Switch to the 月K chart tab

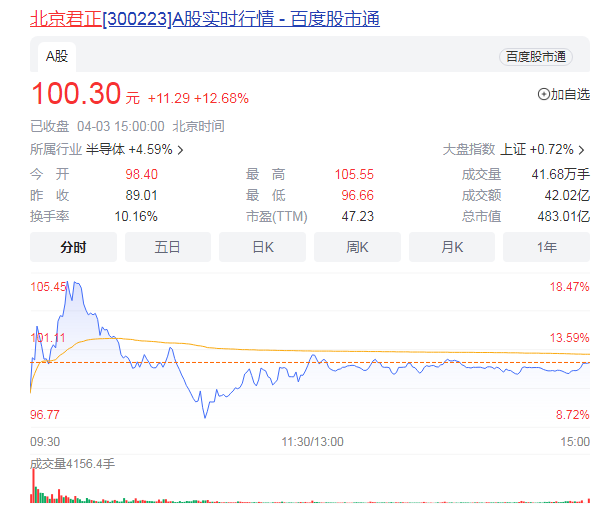[x=451, y=247]
